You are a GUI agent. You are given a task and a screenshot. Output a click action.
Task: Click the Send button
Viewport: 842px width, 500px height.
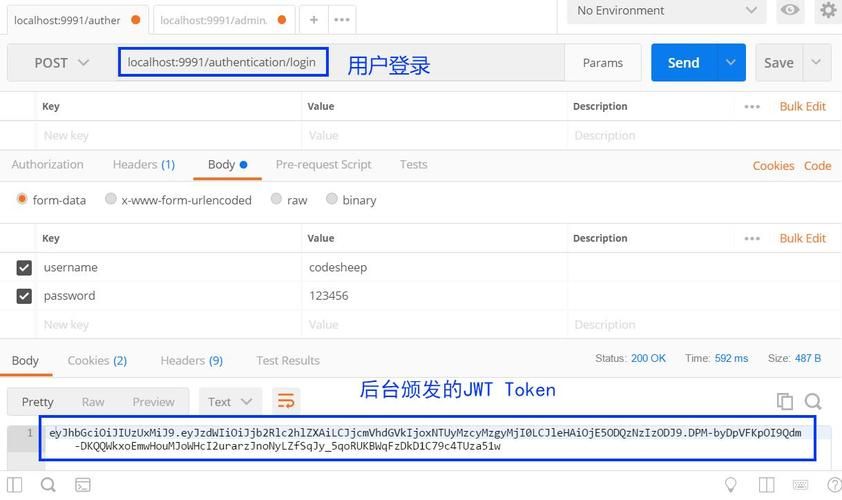coord(684,62)
